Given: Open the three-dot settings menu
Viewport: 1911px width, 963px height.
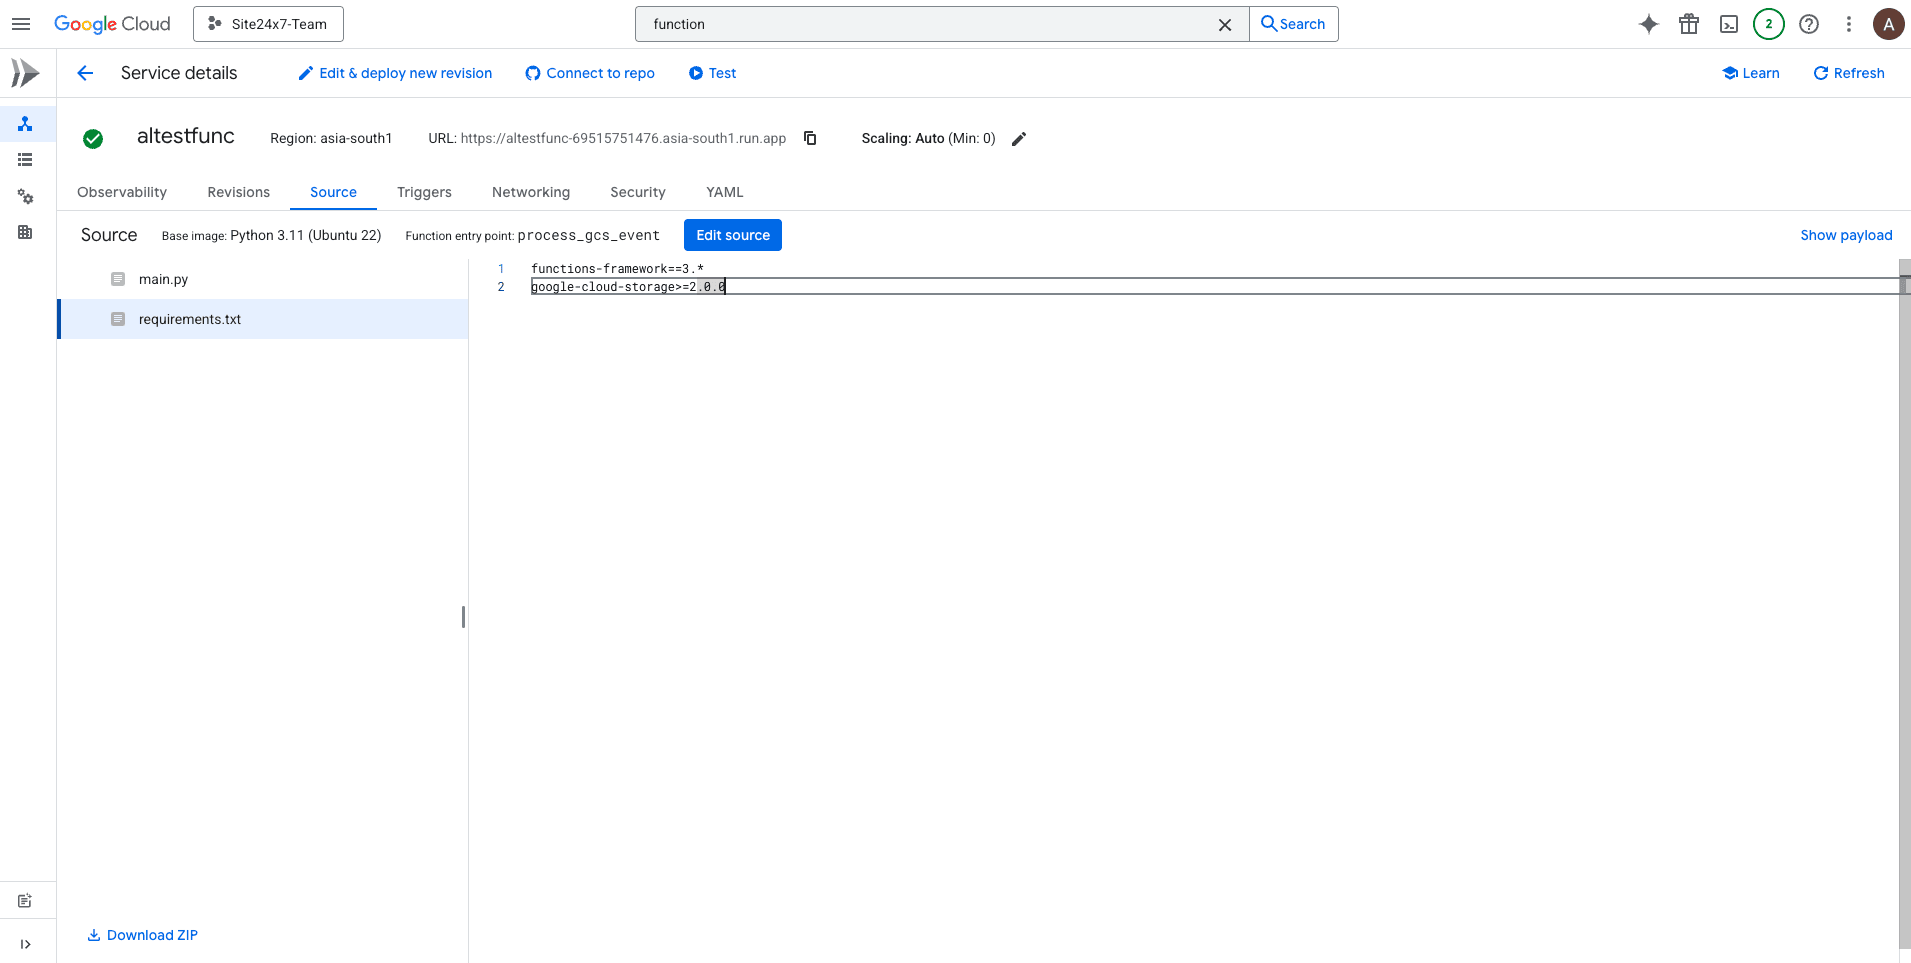Looking at the screenshot, I should (1848, 24).
